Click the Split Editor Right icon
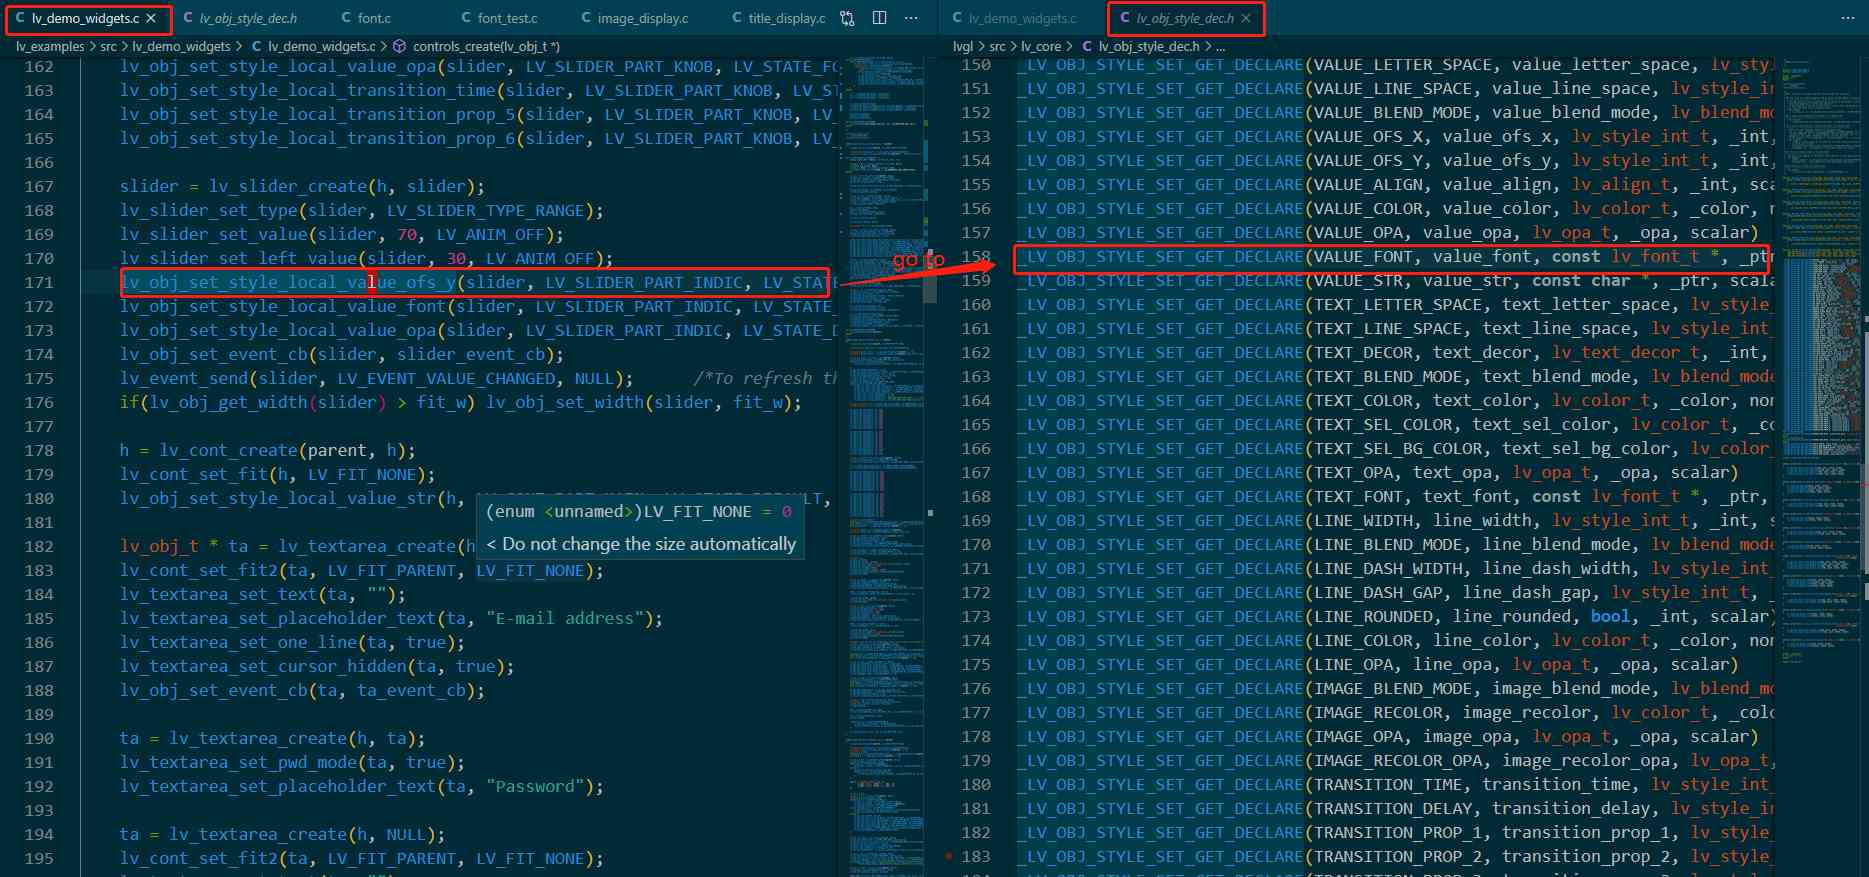Image resolution: width=1869 pixels, height=877 pixels. [880, 18]
